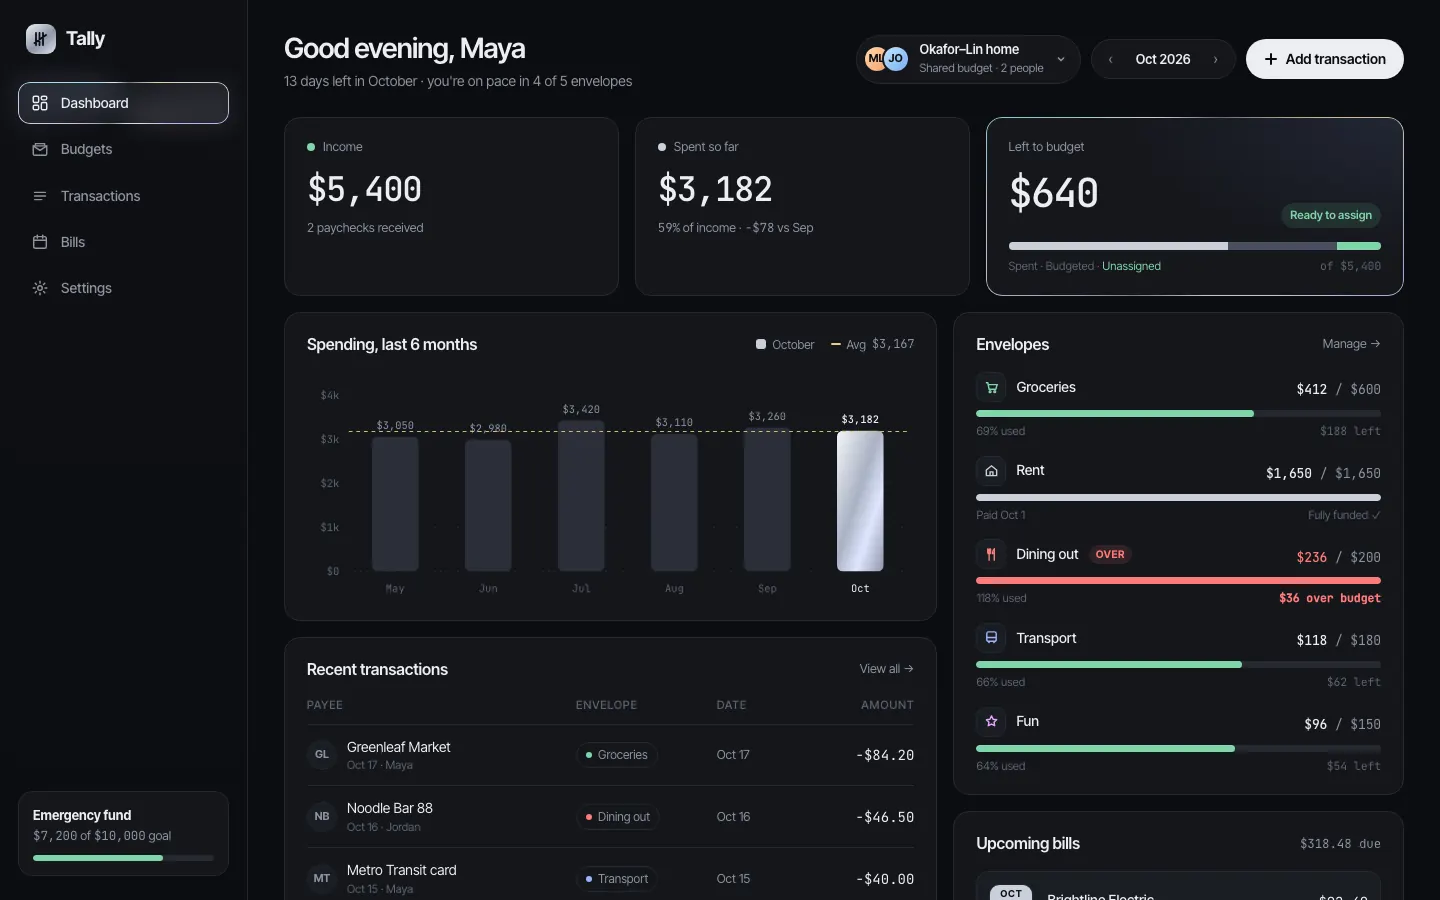Select the Jul bar in spending chart

tap(581, 496)
